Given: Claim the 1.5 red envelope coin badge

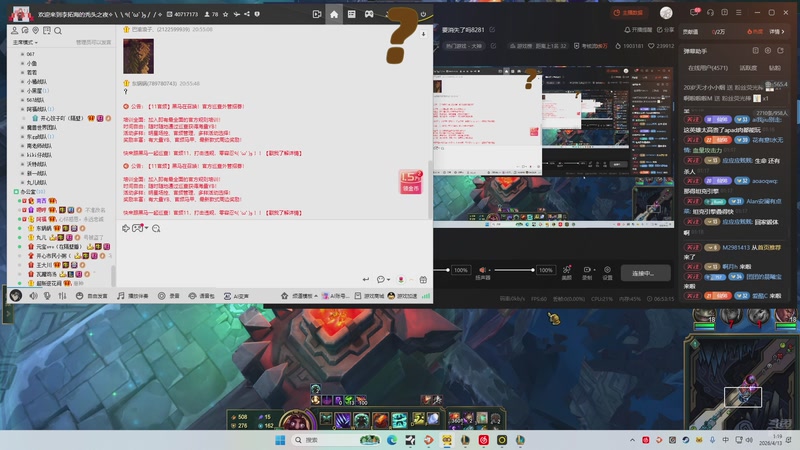Looking at the screenshot, I should click(x=411, y=182).
